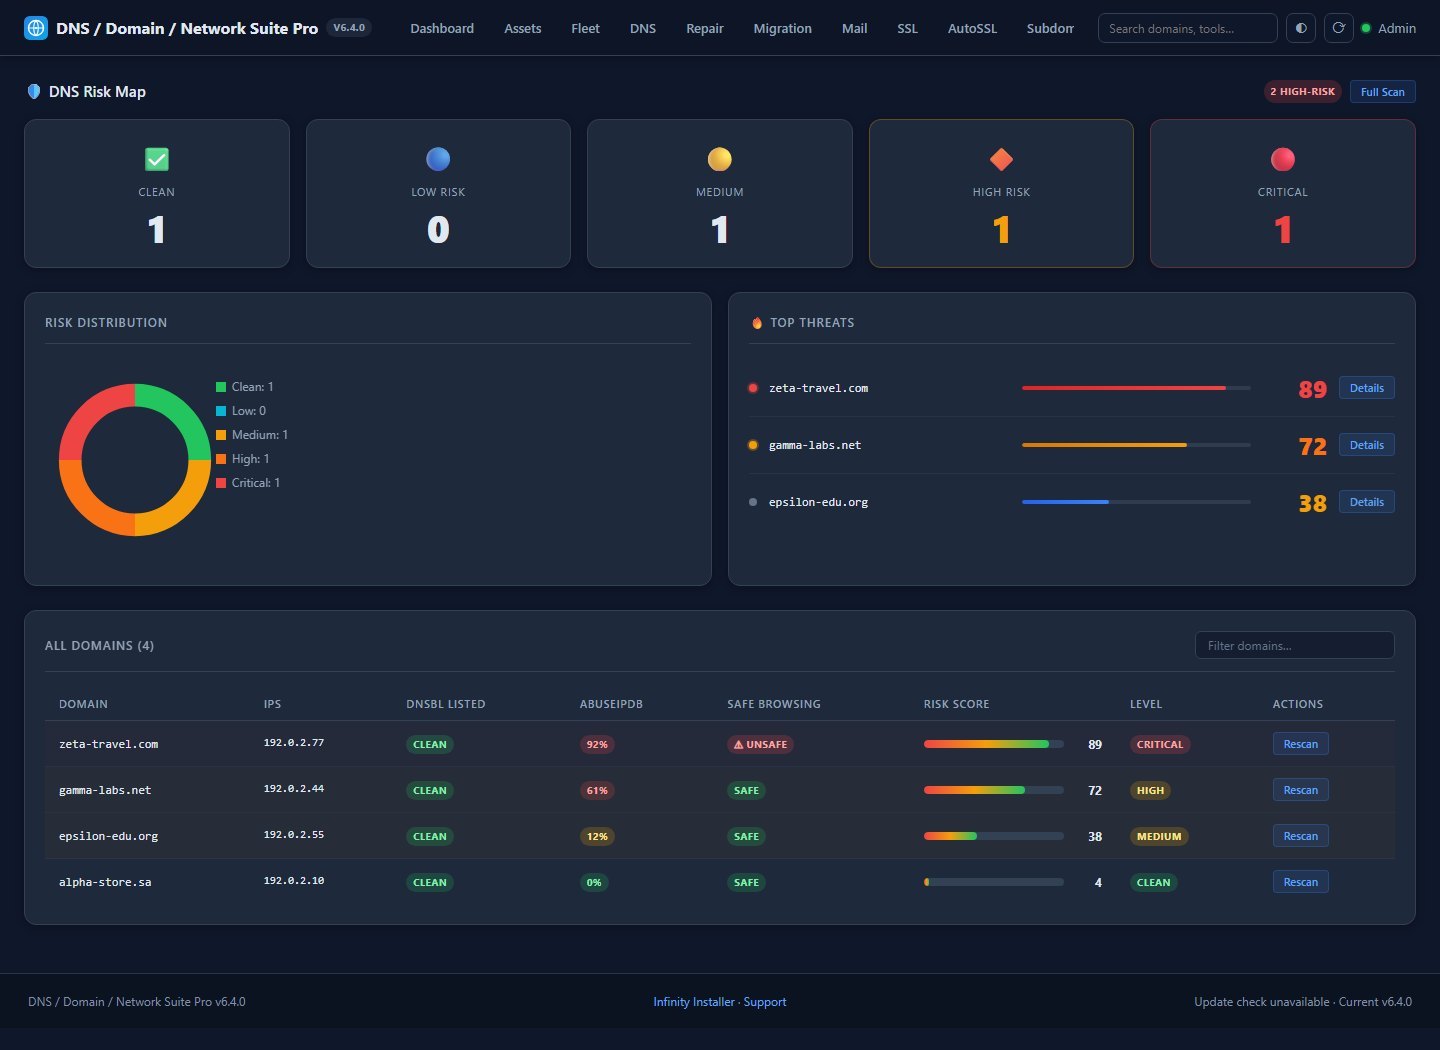Toggle the dark/light theme button
1440x1050 pixels.
(x=1300, y=28)
